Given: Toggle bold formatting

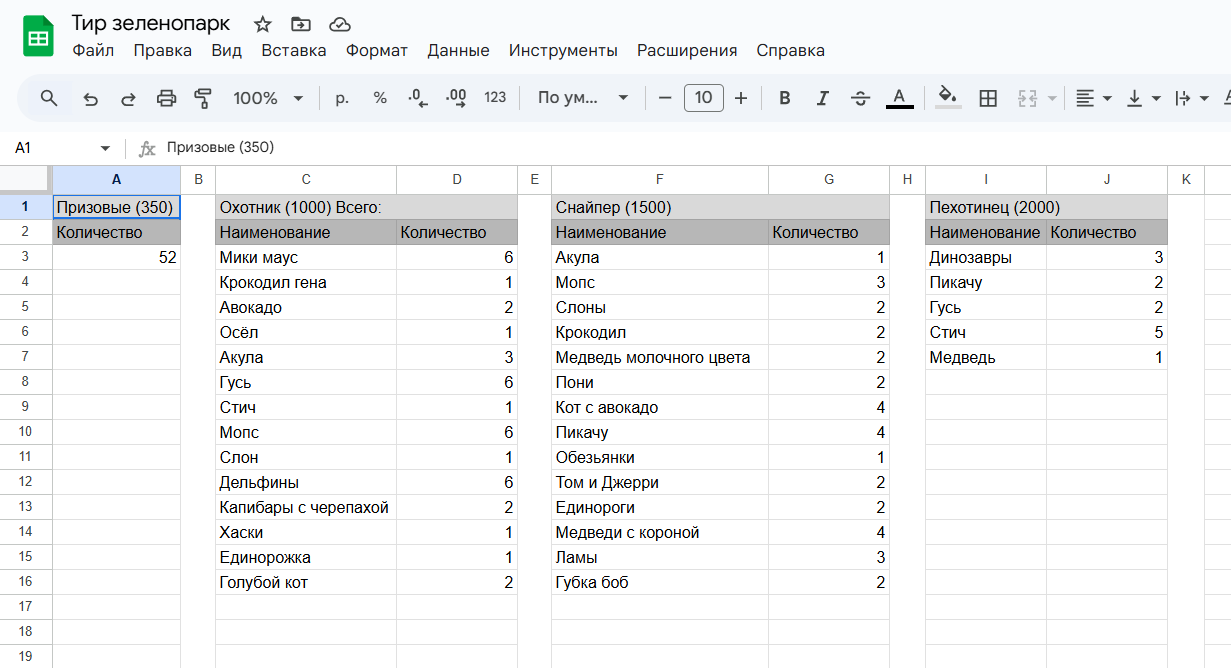Looking at the screenshot, I should point(785,98).
